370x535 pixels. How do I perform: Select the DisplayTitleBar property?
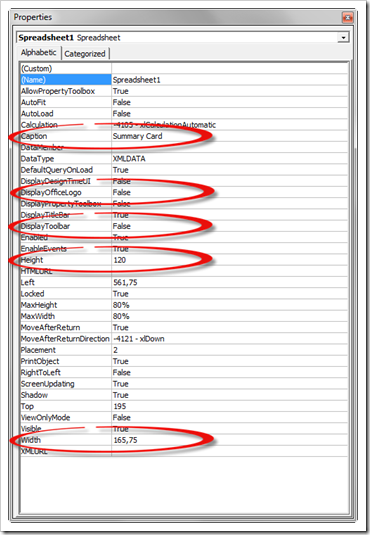pyautogui.click(x=45, y=215)
